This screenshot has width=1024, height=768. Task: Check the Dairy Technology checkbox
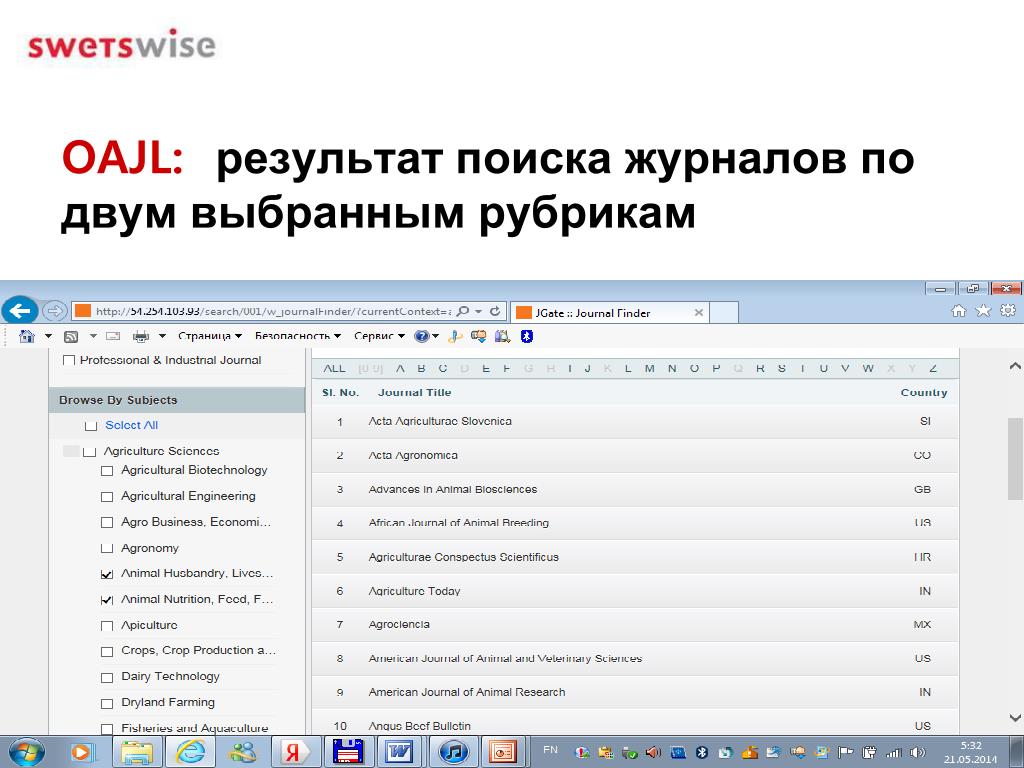(107, 677)
